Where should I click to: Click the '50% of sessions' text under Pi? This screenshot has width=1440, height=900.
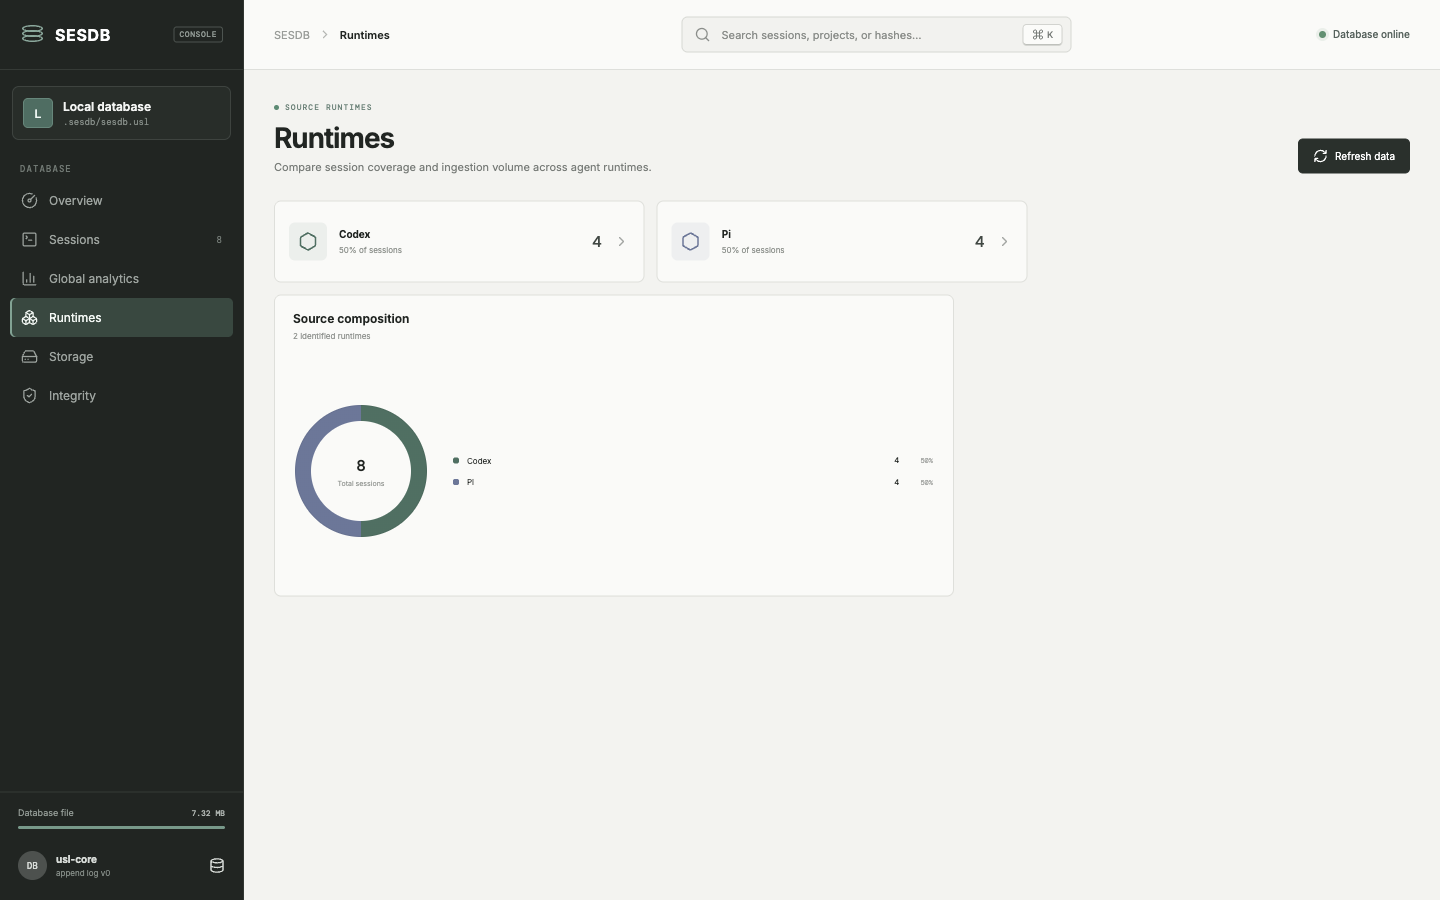tap(753, 250)
